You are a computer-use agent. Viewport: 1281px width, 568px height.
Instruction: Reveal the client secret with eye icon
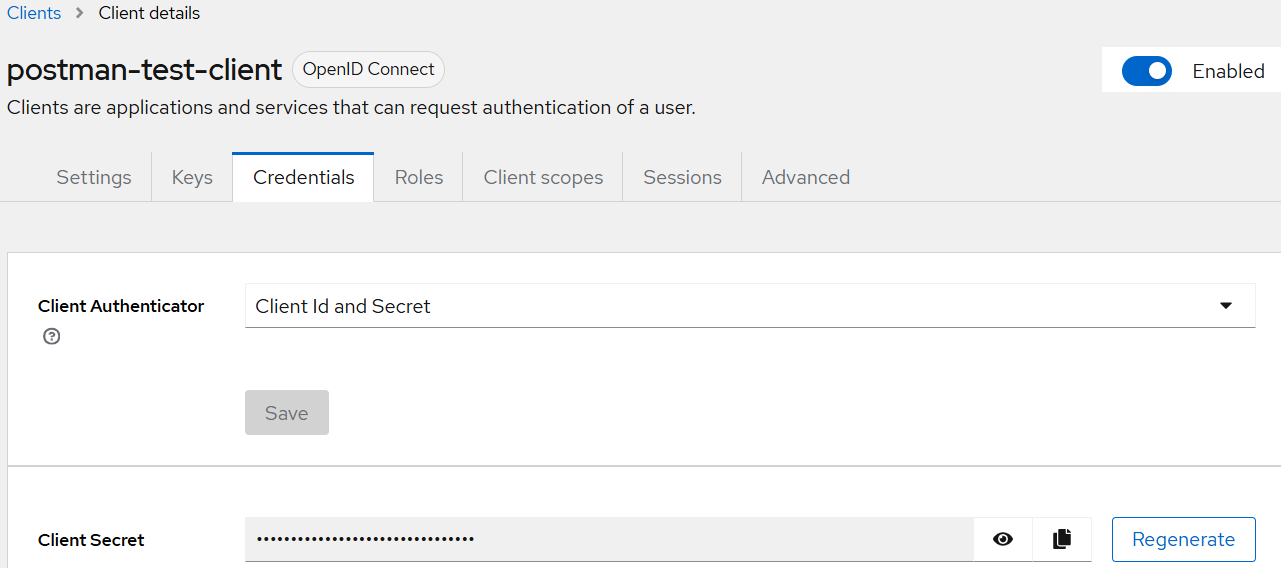1003,539
